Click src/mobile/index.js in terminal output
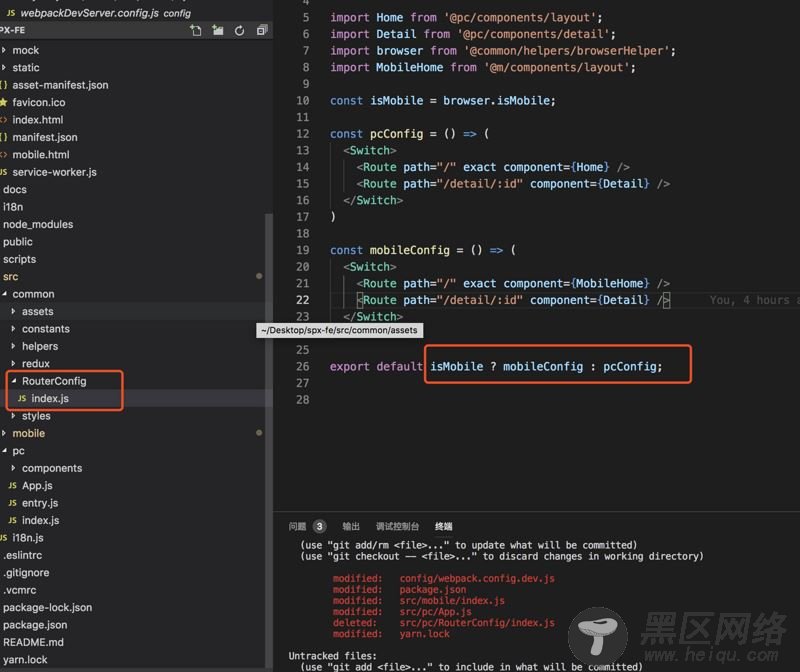This screenshot has width=800, height=672. [452, 601]
